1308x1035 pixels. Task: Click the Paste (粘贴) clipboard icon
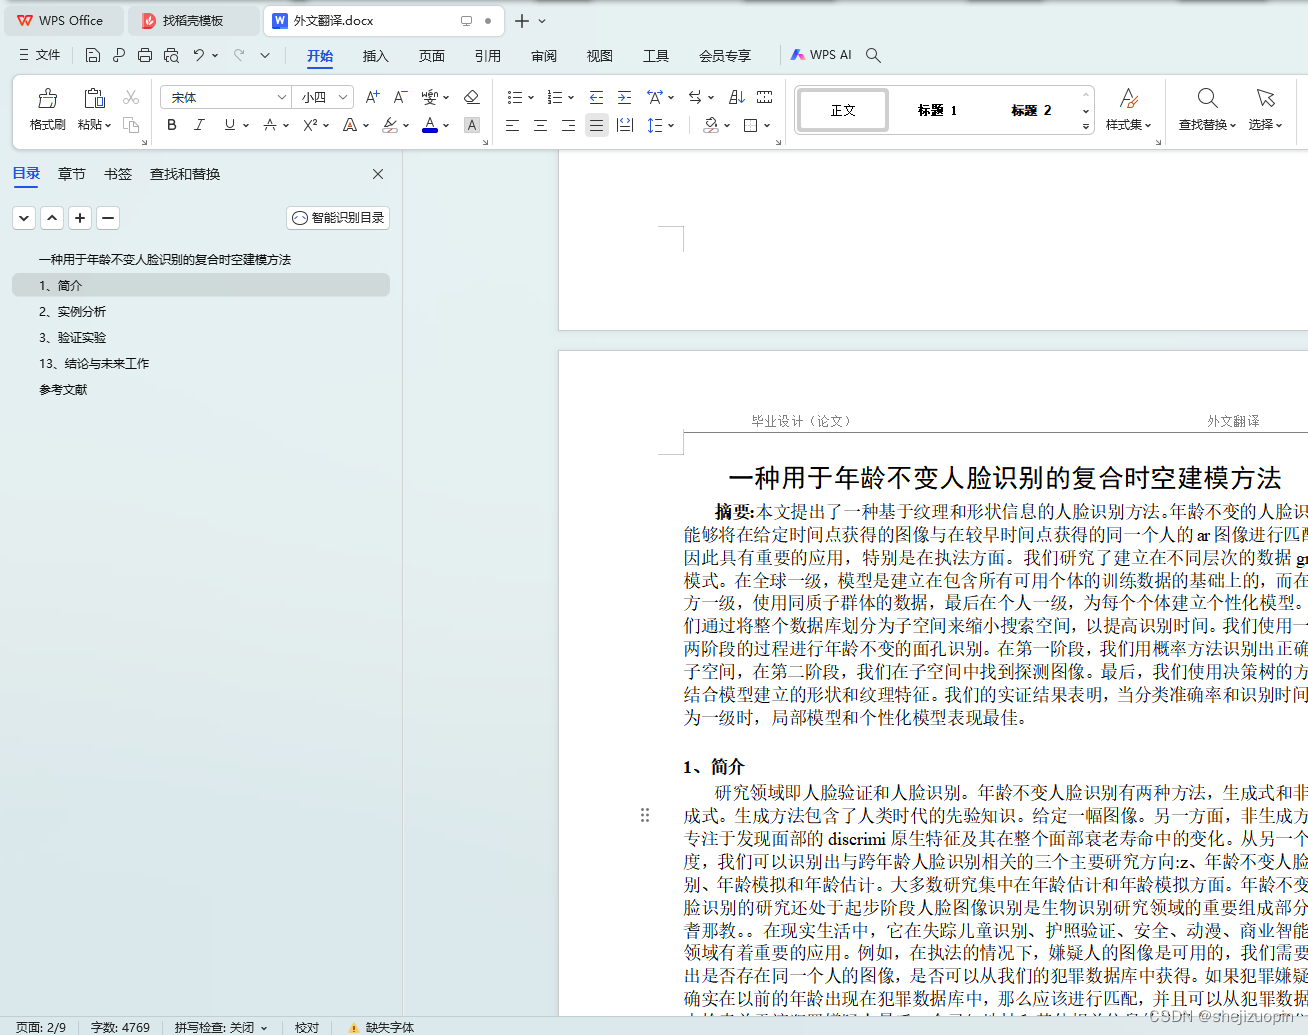tap(94, 98)
